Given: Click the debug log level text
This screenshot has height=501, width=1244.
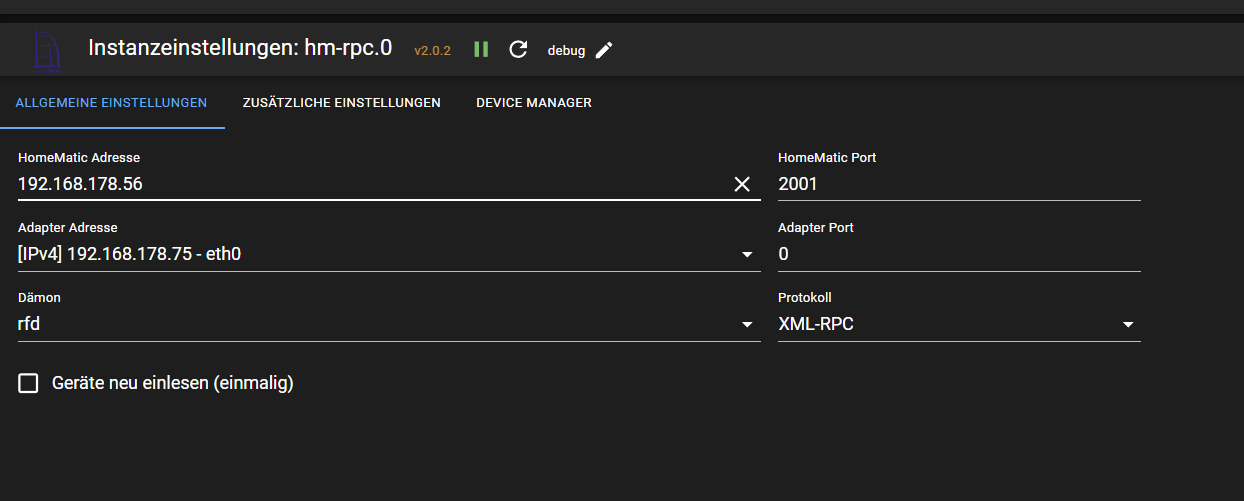Looking at the screenshot, I should pos(566,50).
